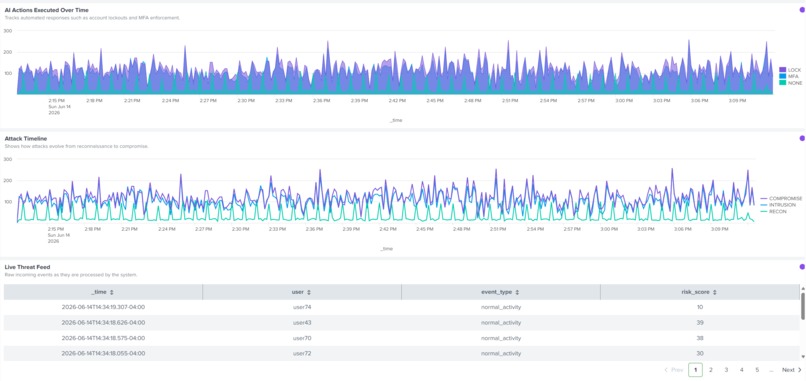Click the purple status dot on AI Actions panel
806x381 pixels.
[802, 10]
